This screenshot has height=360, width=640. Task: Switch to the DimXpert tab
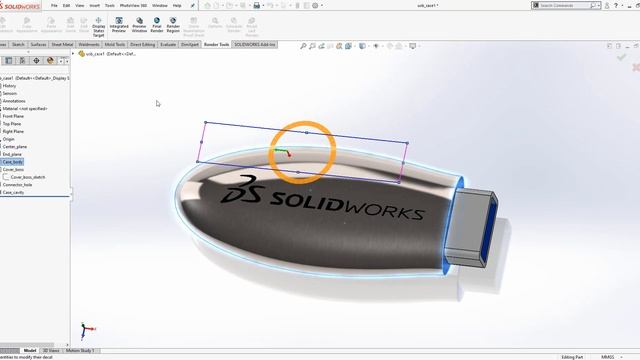tap(190, 44)
